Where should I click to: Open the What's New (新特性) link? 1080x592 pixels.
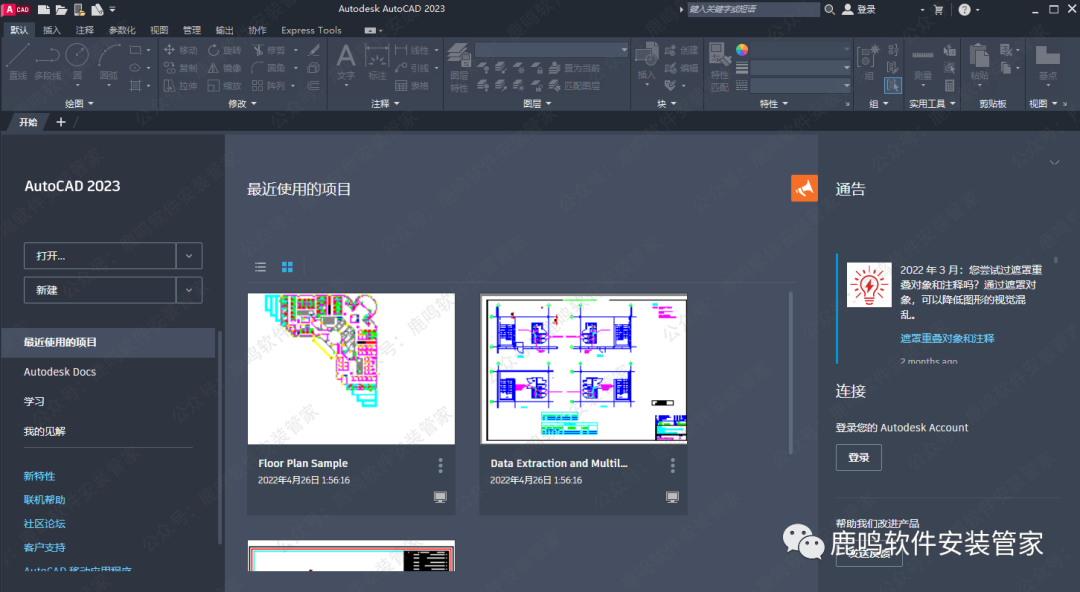(x=39, y=476)
